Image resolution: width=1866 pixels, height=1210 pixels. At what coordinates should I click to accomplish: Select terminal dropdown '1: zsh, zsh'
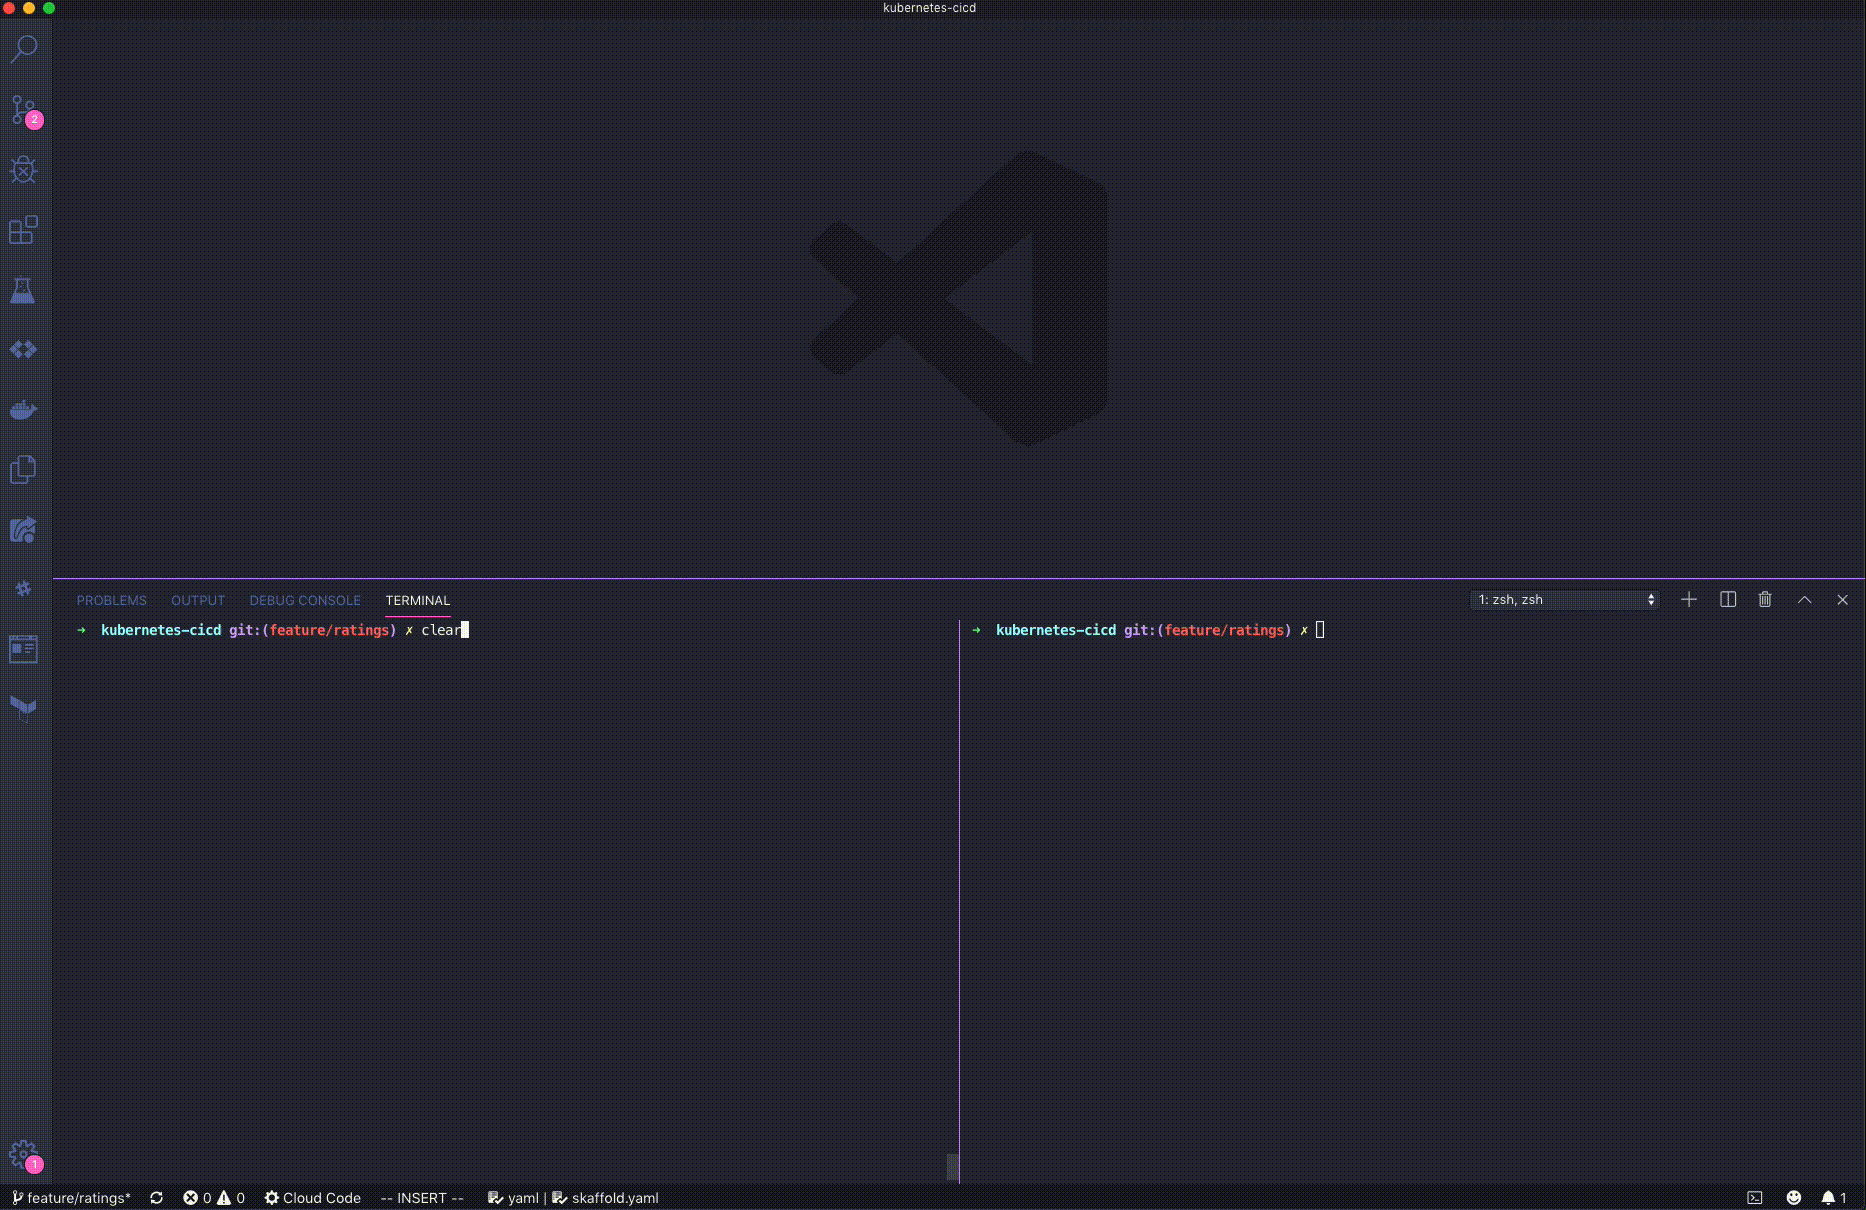pyautogui.click(x=1565, y=600)
